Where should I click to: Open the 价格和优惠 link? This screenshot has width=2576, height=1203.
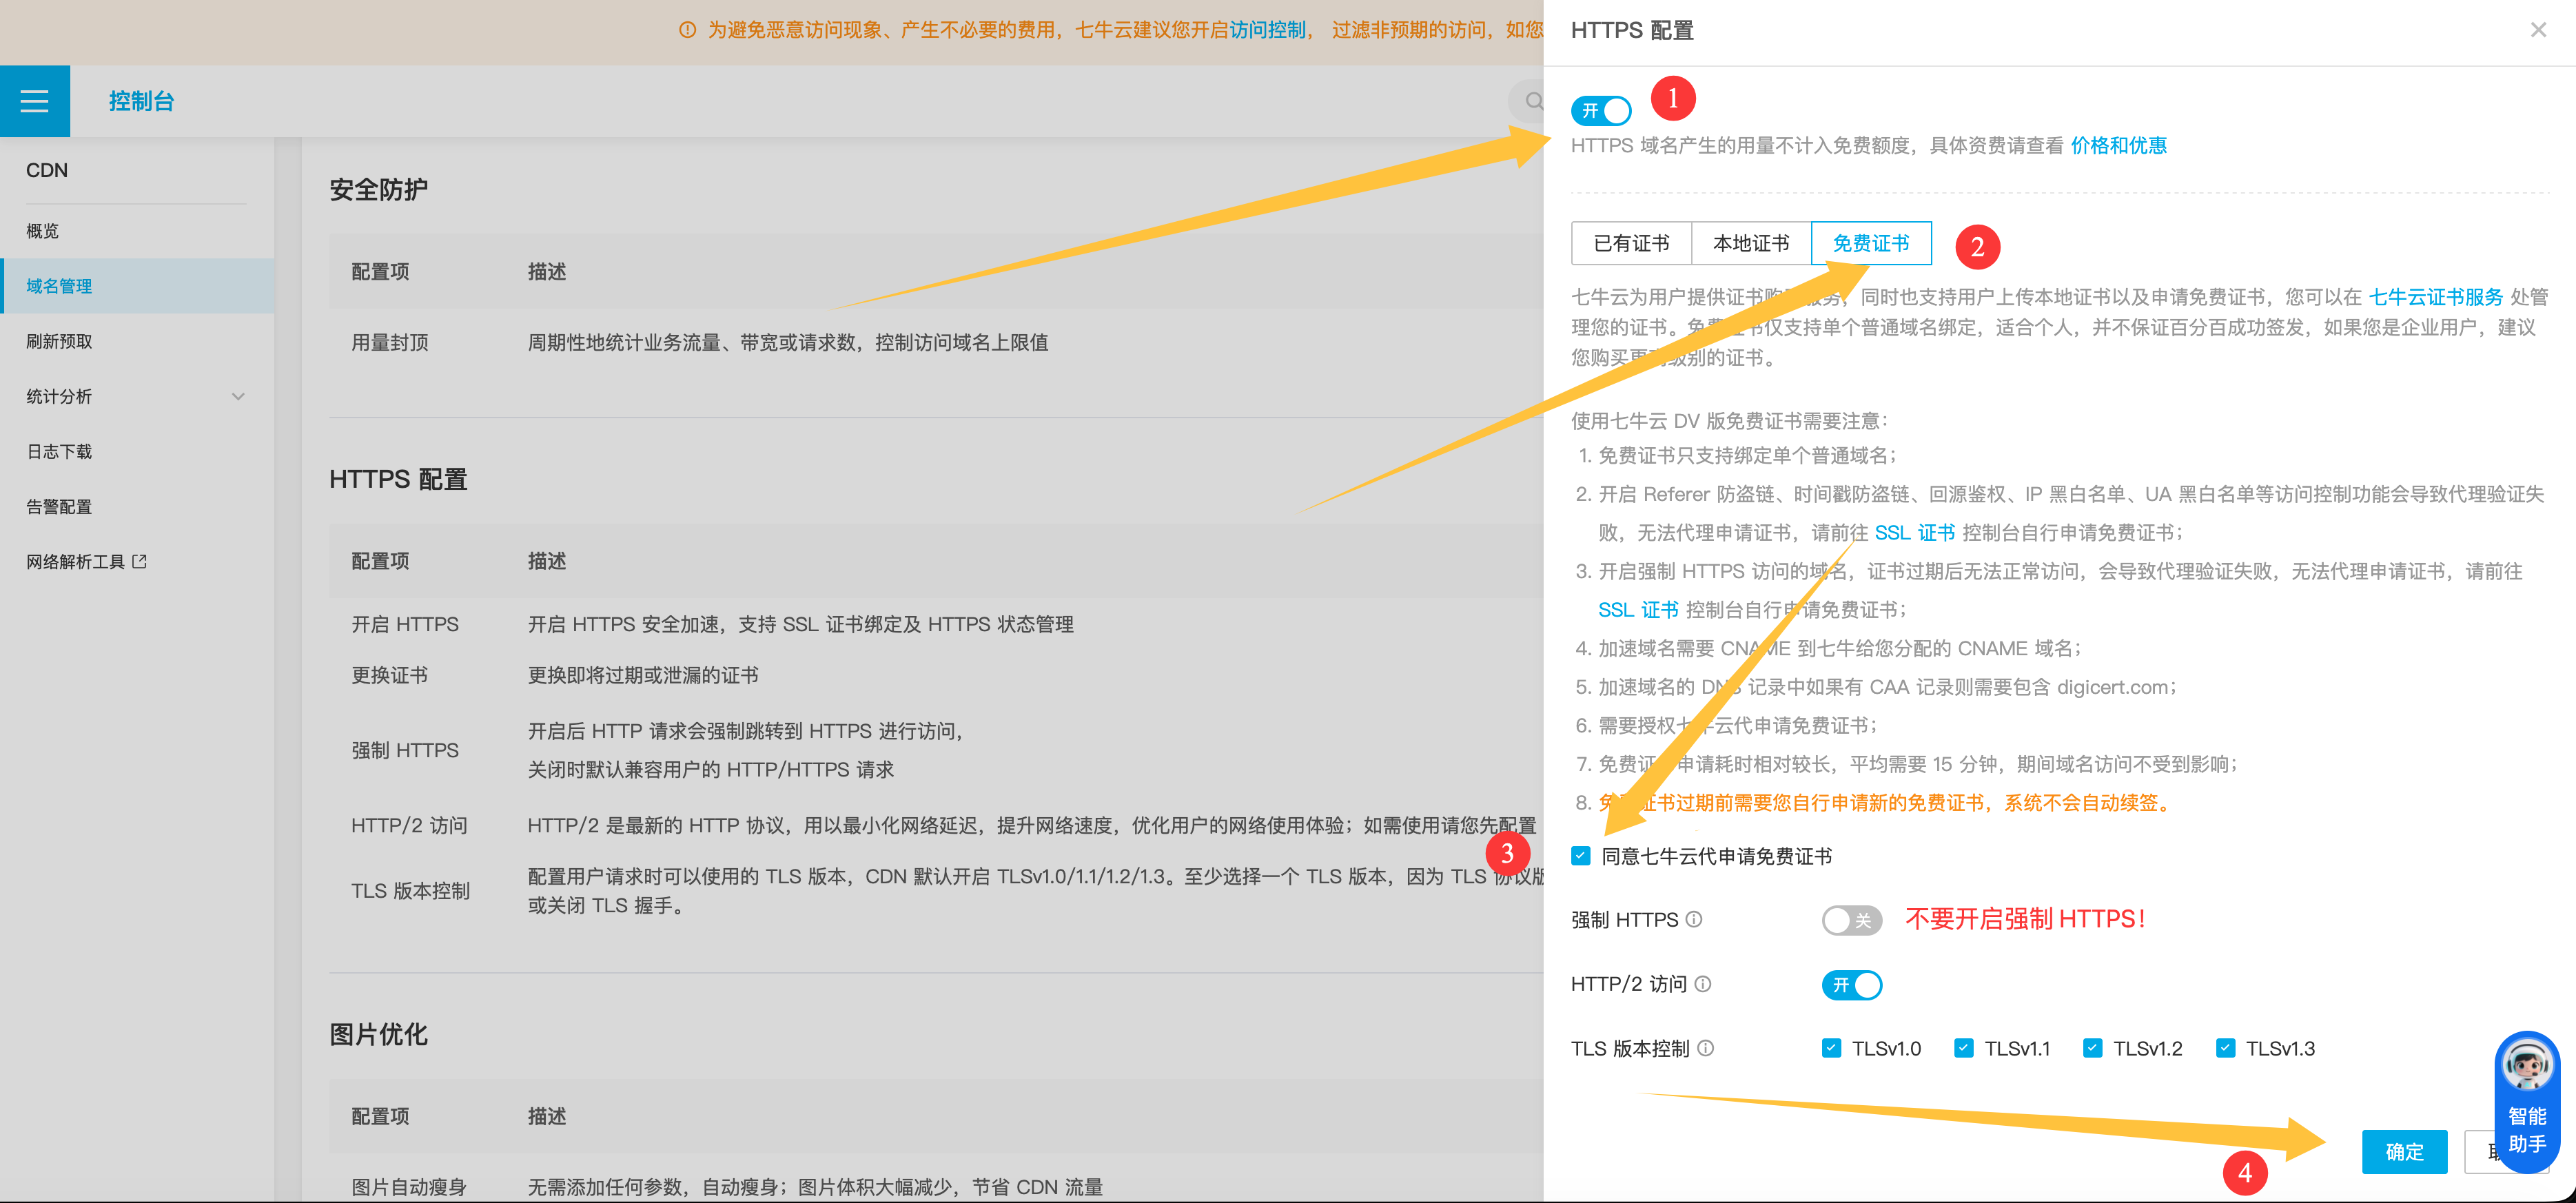click(x=2118, y=146)
